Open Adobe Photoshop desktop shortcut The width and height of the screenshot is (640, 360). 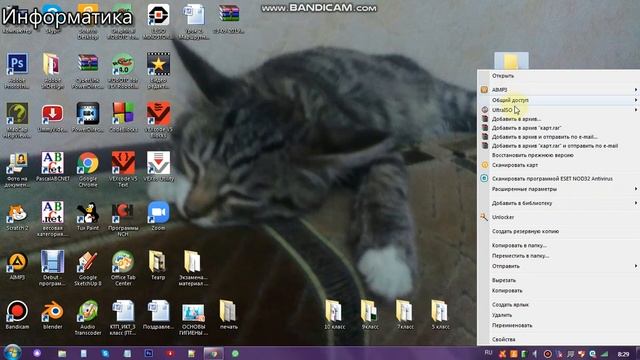[17, 70]
